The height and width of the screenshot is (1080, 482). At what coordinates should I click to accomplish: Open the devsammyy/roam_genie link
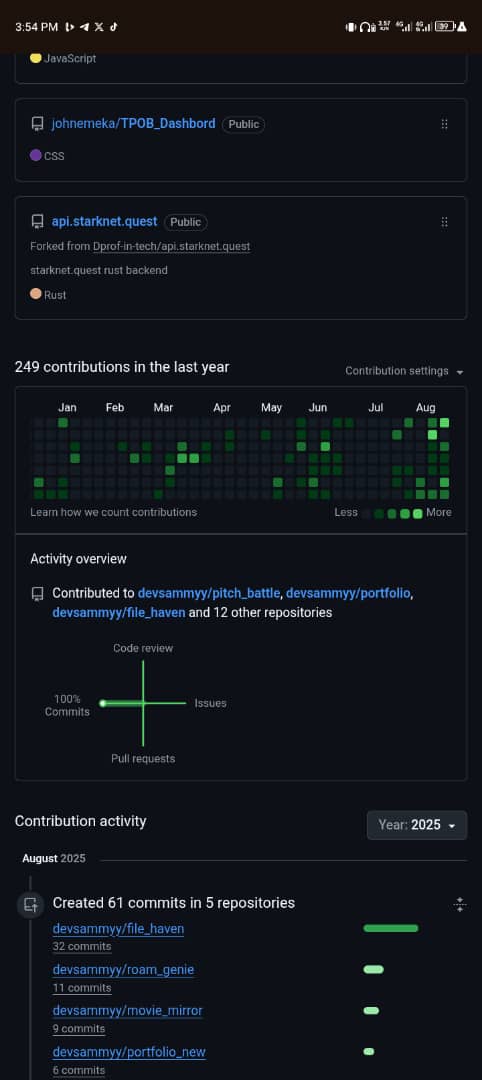[x=123, y=970]
